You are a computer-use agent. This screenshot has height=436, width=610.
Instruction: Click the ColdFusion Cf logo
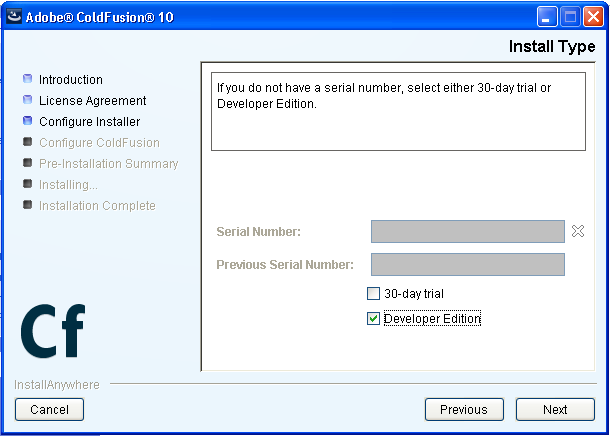coord(53,331)
